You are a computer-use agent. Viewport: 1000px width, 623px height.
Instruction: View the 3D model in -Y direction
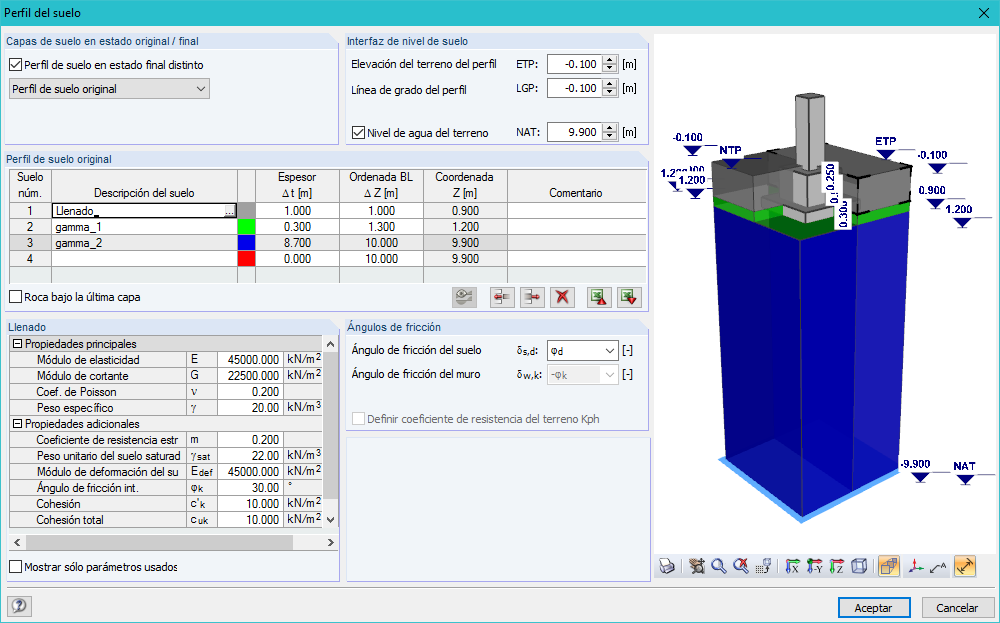pos(814,566)
